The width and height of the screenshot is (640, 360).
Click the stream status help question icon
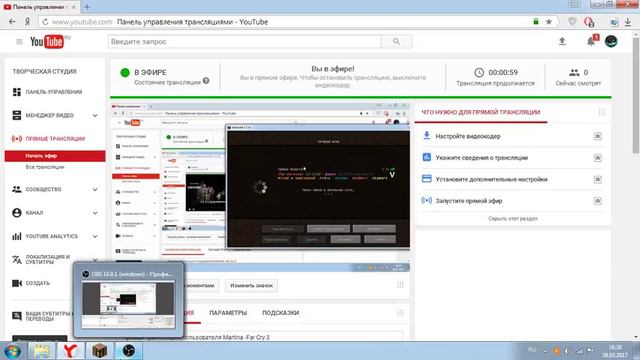point(206,81)
